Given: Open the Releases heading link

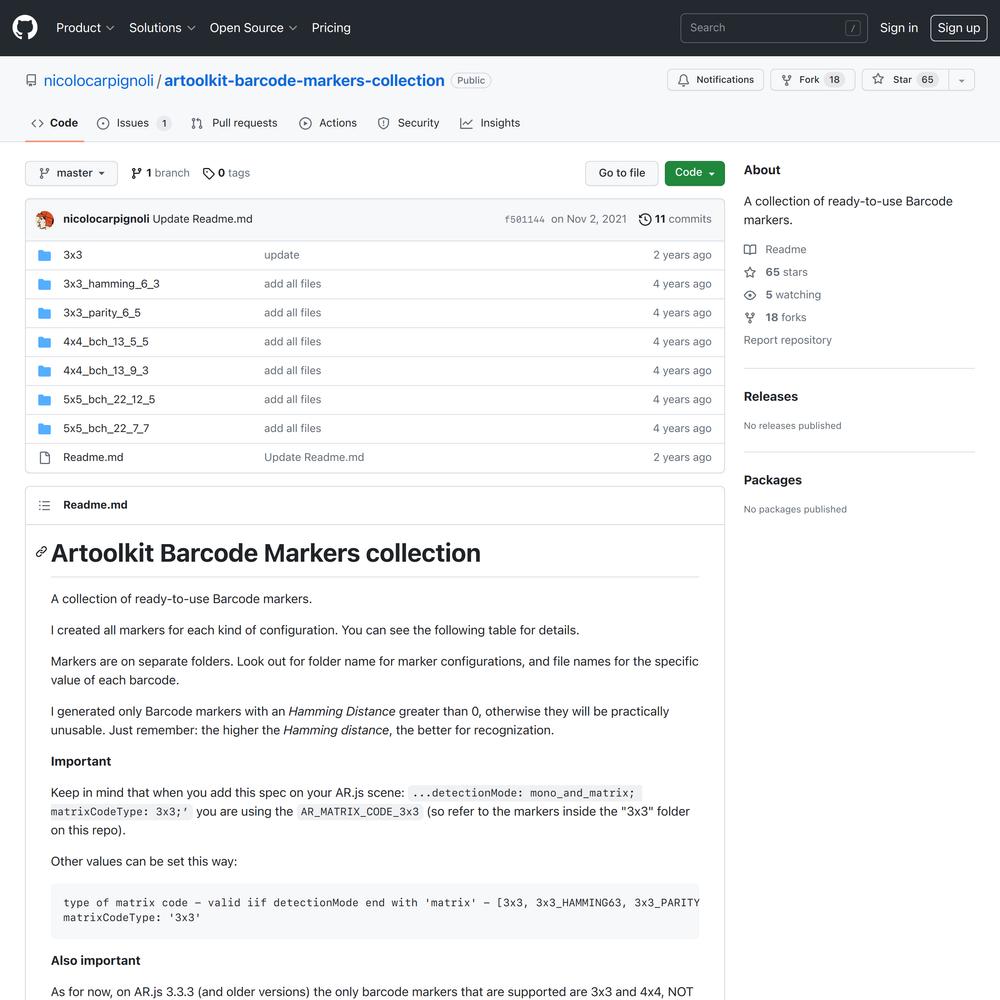Looking at the screenshot, I should coord(770,397).
